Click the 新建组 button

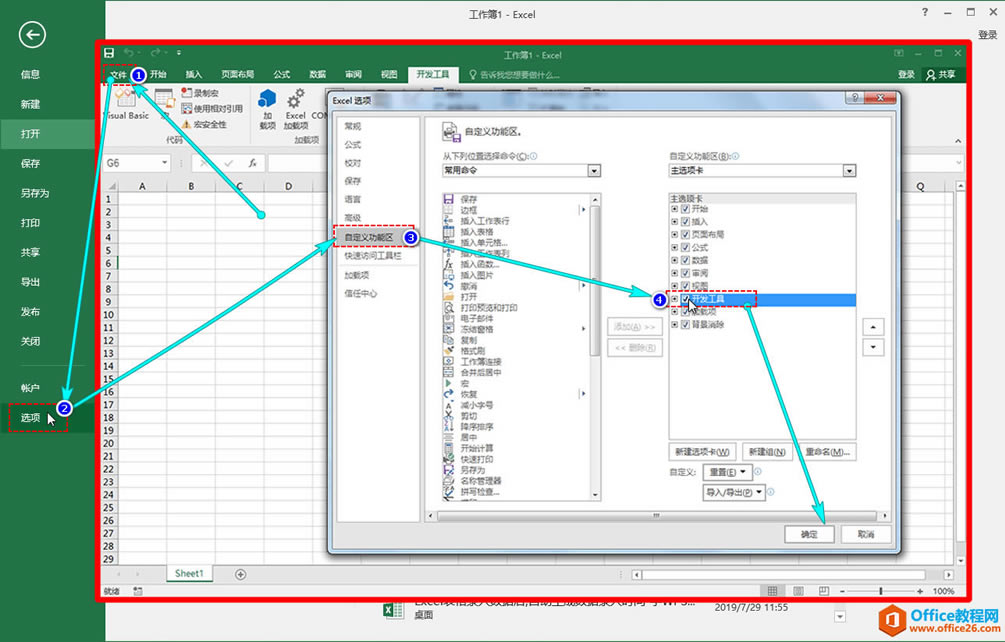(767, 452)
